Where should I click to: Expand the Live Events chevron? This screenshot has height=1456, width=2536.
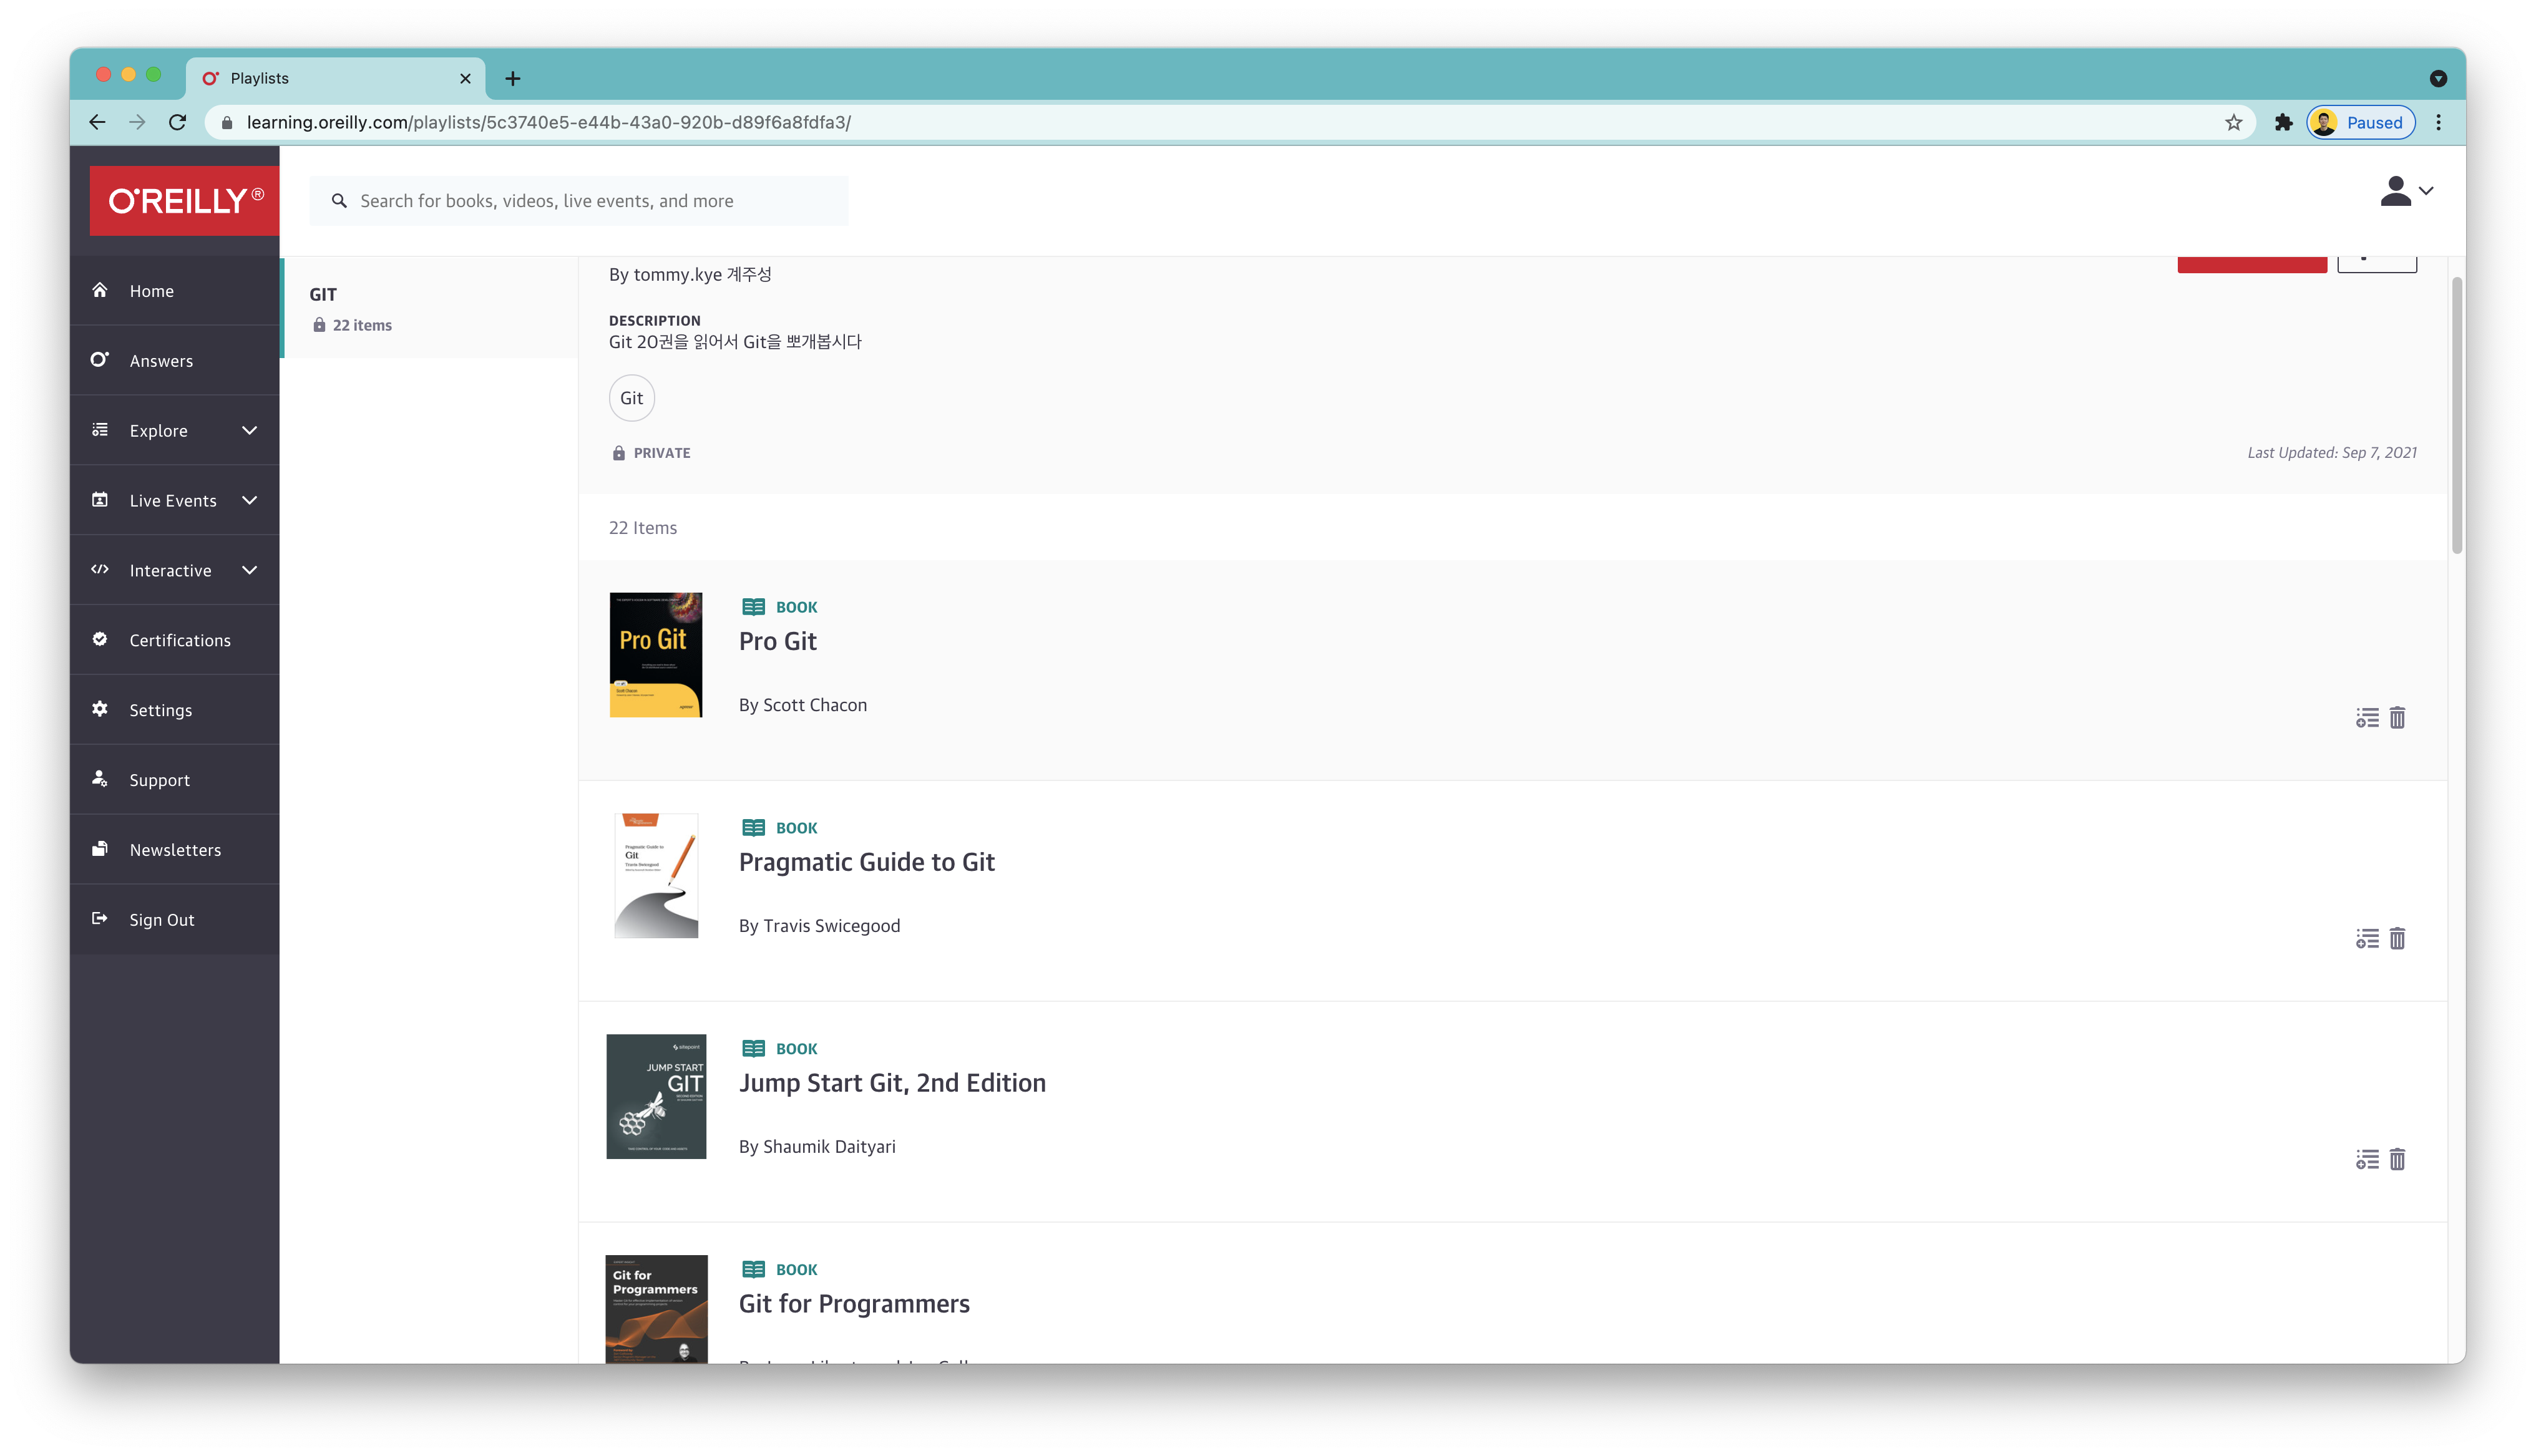pyautogui.click(x=250, y=500)
